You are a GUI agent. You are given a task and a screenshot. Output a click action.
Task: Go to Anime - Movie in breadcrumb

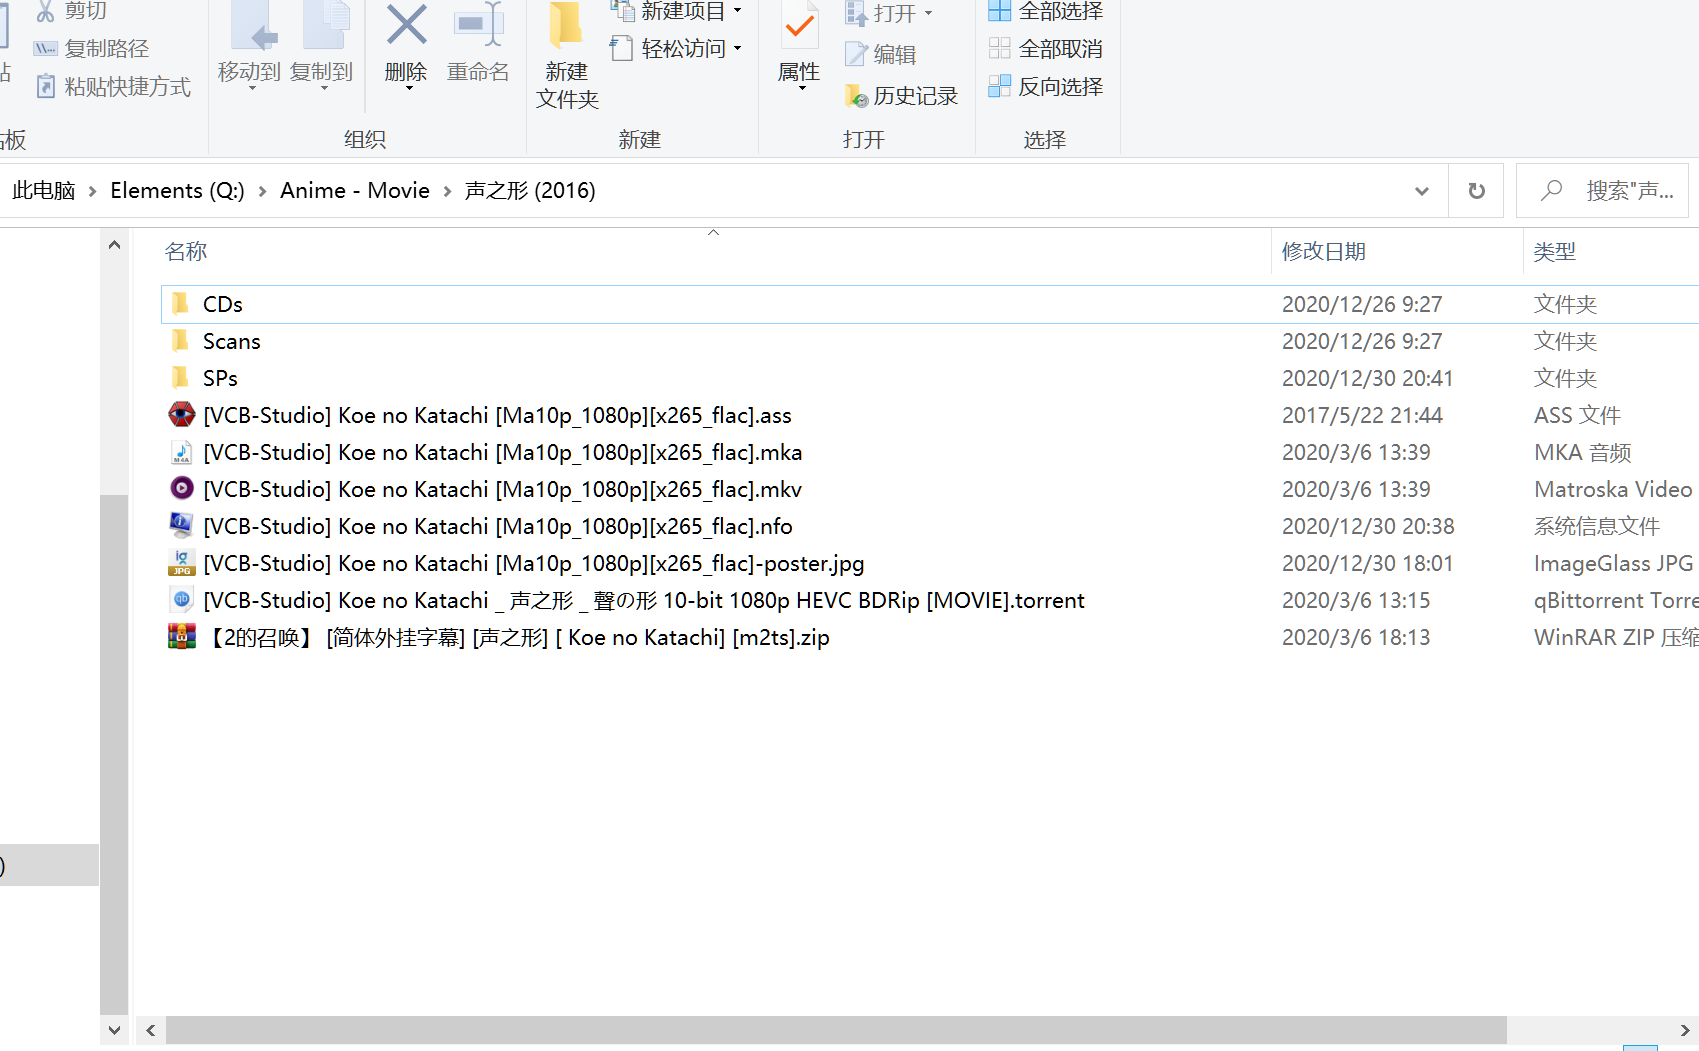355,190
